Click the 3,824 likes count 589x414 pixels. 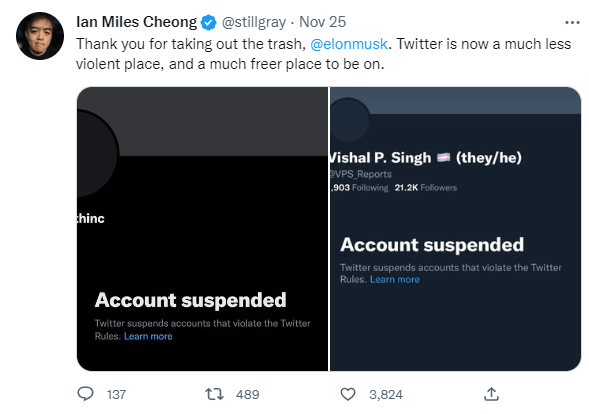pyautogui.click(x=386, y=394)
